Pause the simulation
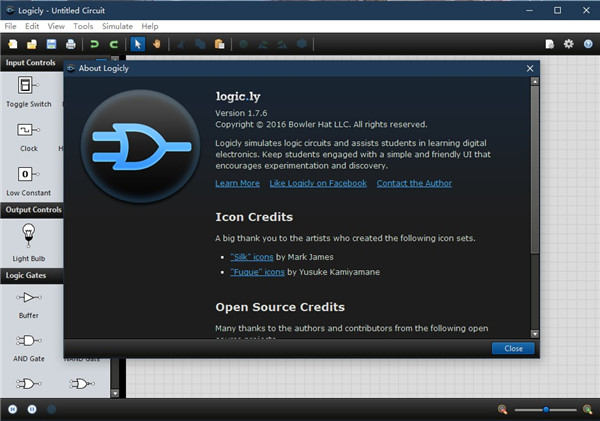Screen dimensions: 600x421 click(32, 410)
